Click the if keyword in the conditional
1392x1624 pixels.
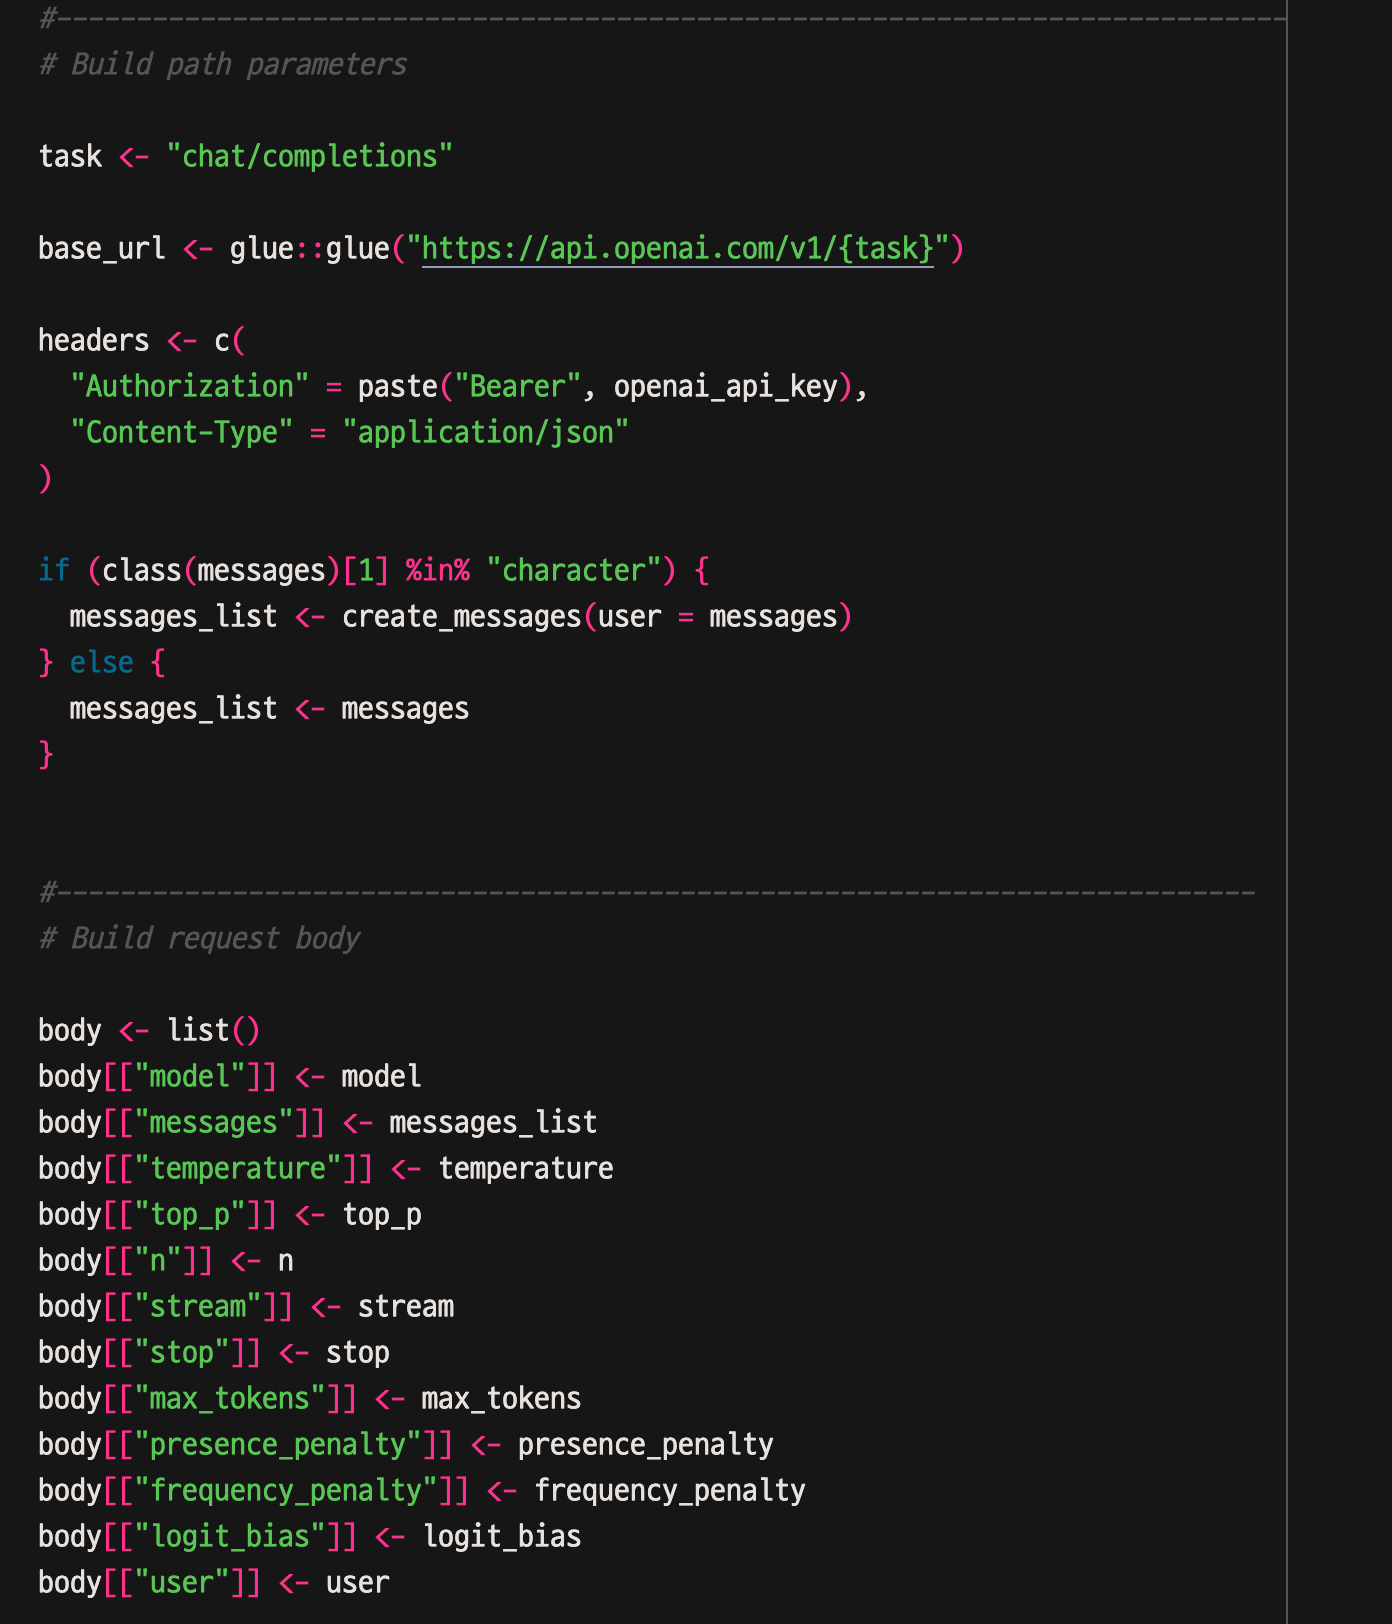point(53,570)
